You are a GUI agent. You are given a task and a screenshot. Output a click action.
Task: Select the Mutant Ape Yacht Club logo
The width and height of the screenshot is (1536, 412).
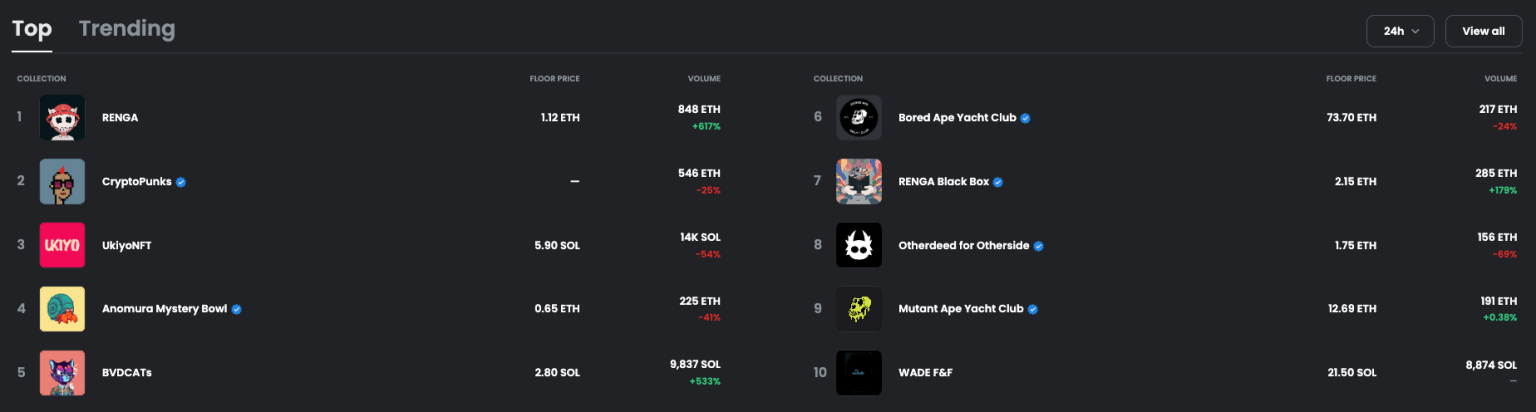[858, 309]
